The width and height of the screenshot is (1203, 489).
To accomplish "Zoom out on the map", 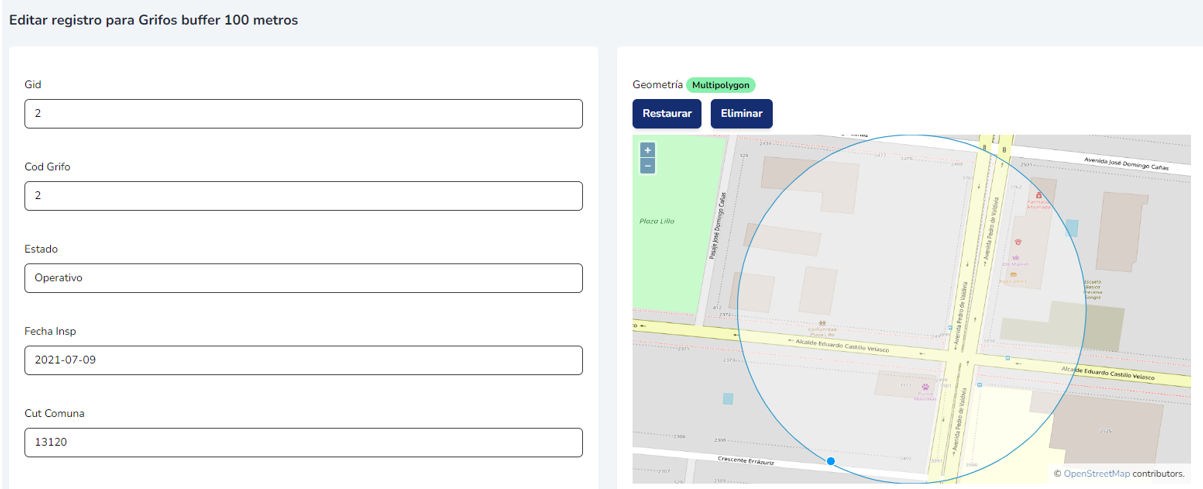I will pyautogui.click(x=648, y=166).
